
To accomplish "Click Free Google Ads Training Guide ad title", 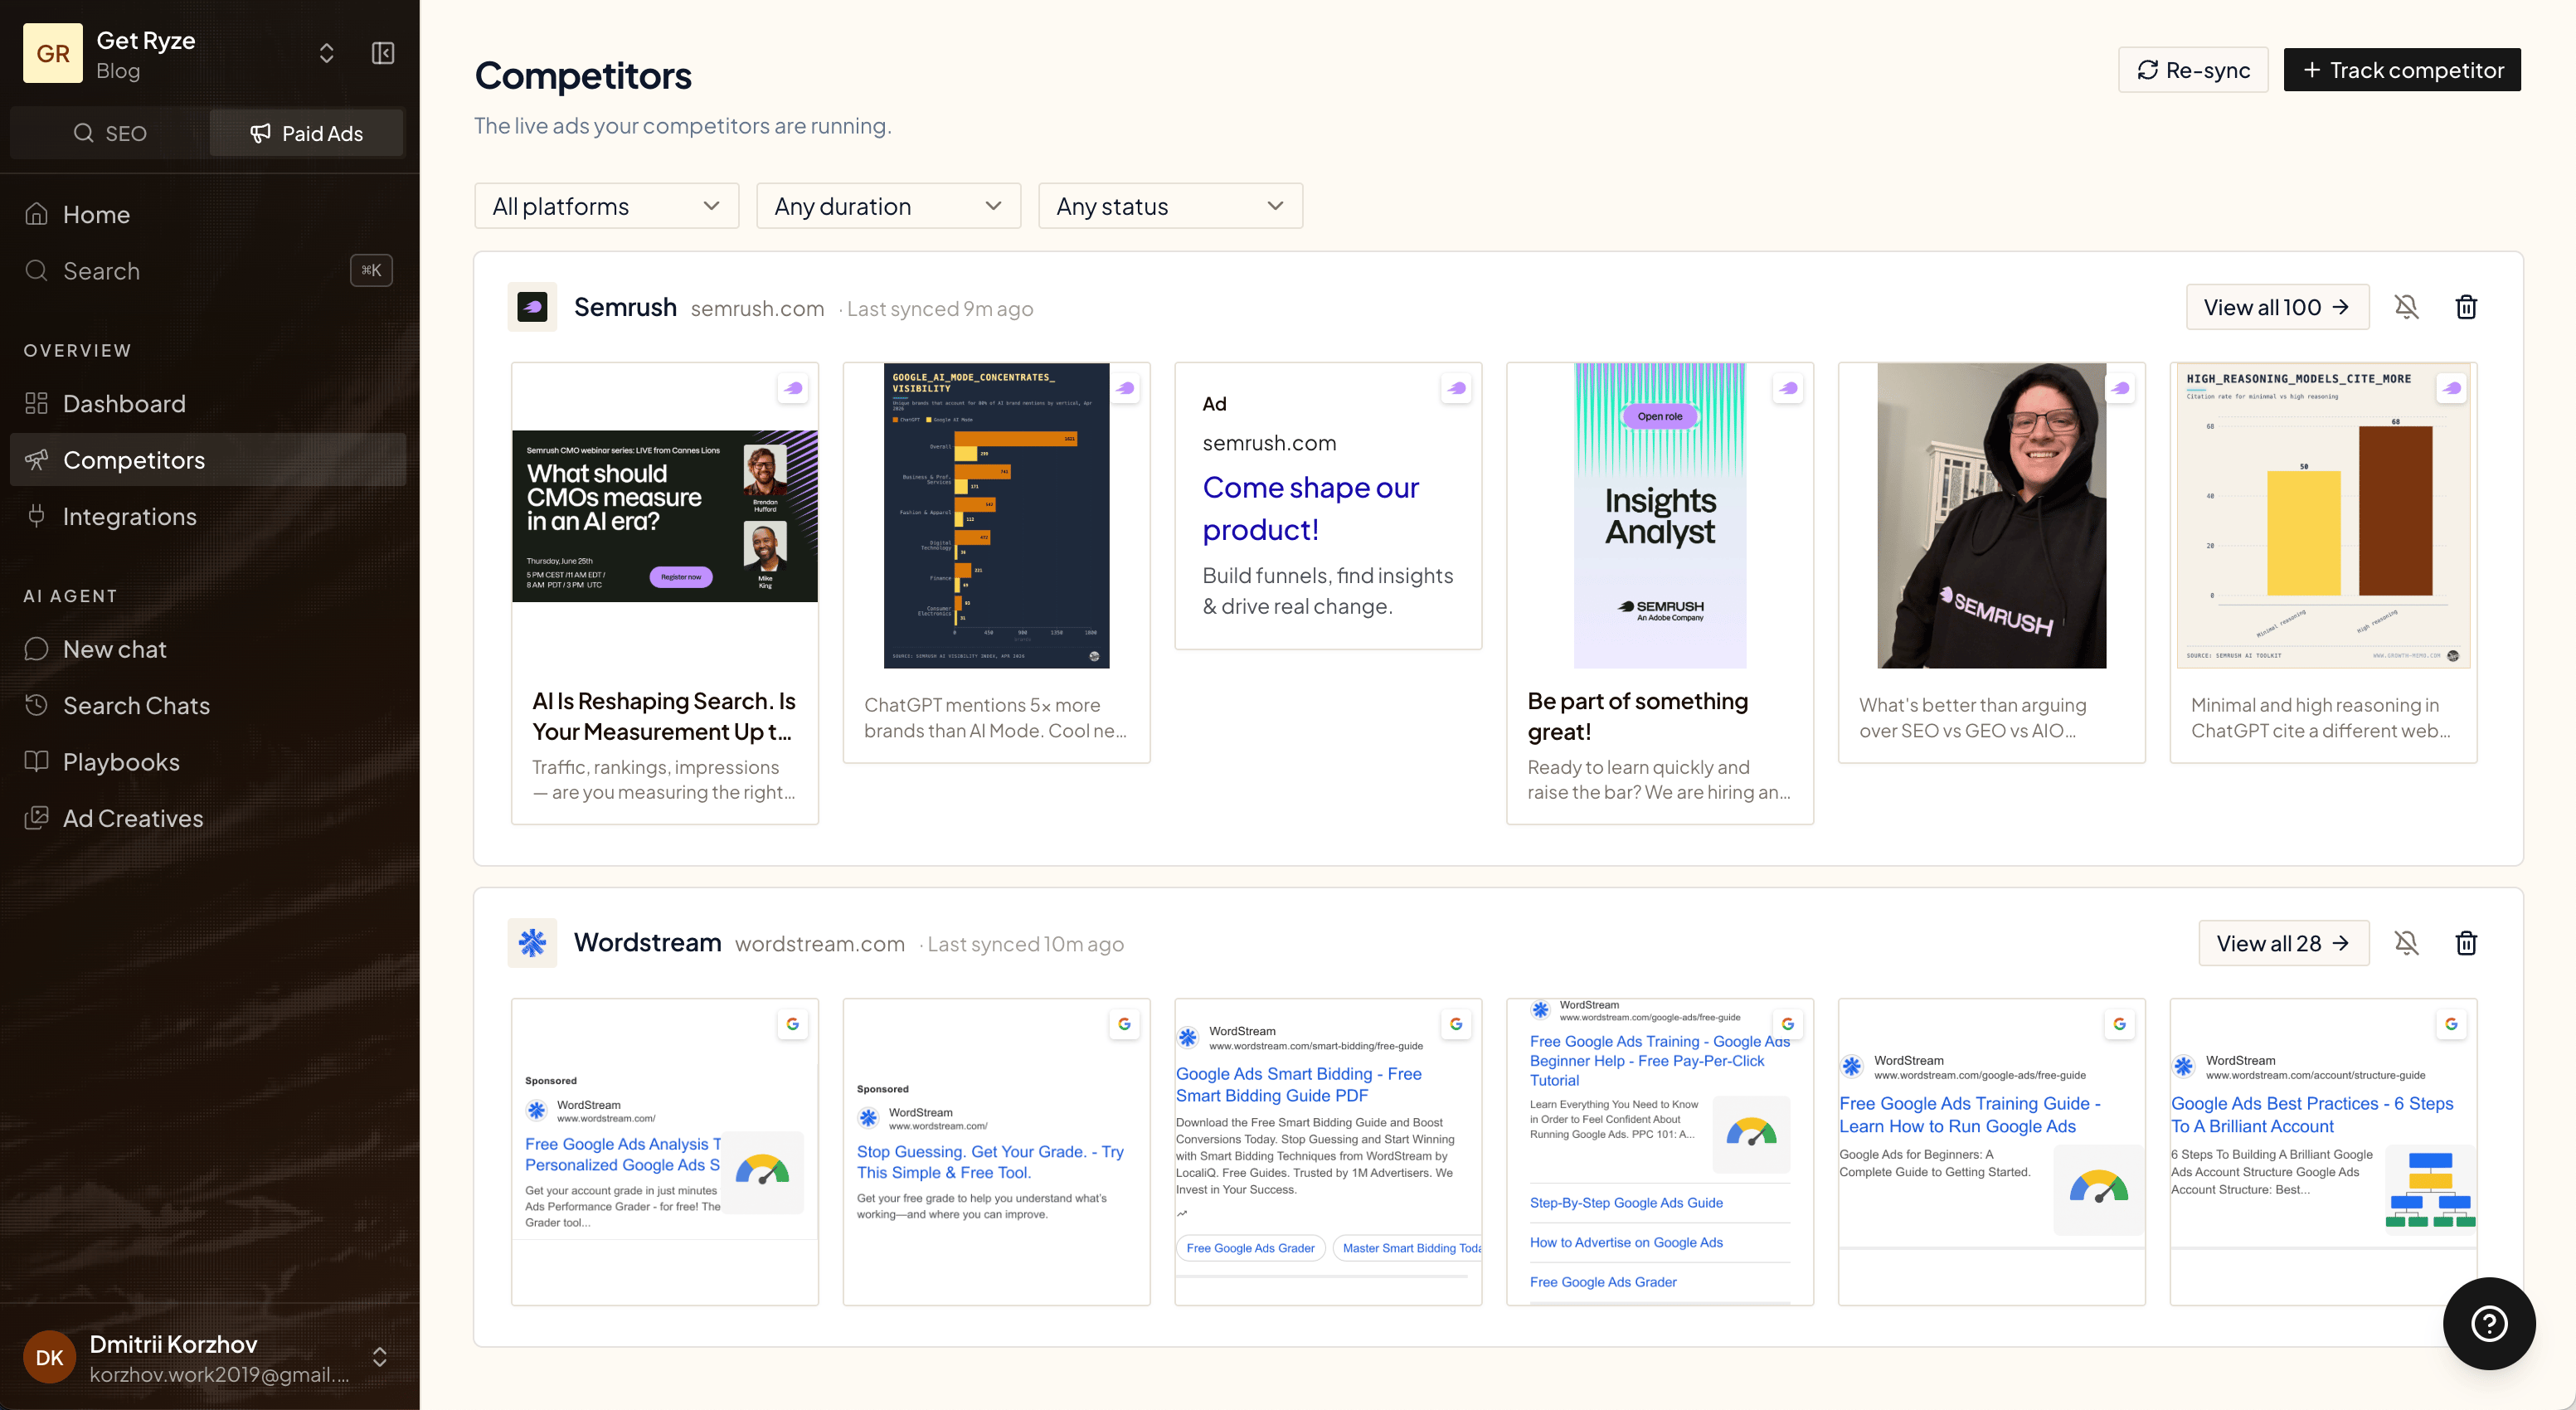I will click(1970, 1114).
